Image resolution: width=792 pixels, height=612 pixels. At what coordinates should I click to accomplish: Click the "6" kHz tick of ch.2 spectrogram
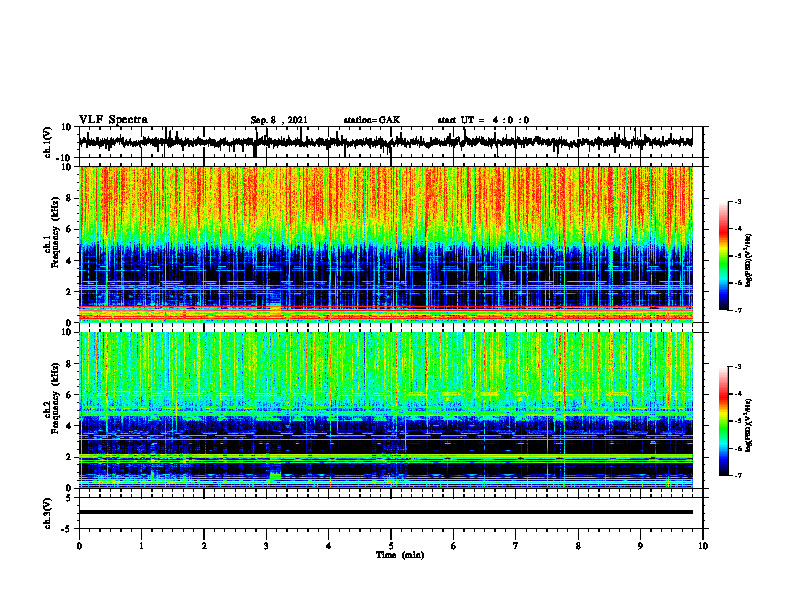pos(70,395)
